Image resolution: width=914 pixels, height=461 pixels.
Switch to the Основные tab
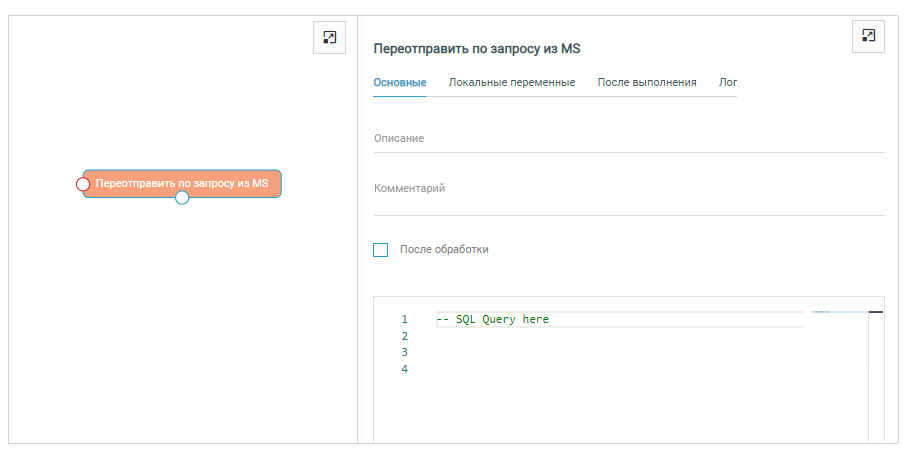click(400, 82)
